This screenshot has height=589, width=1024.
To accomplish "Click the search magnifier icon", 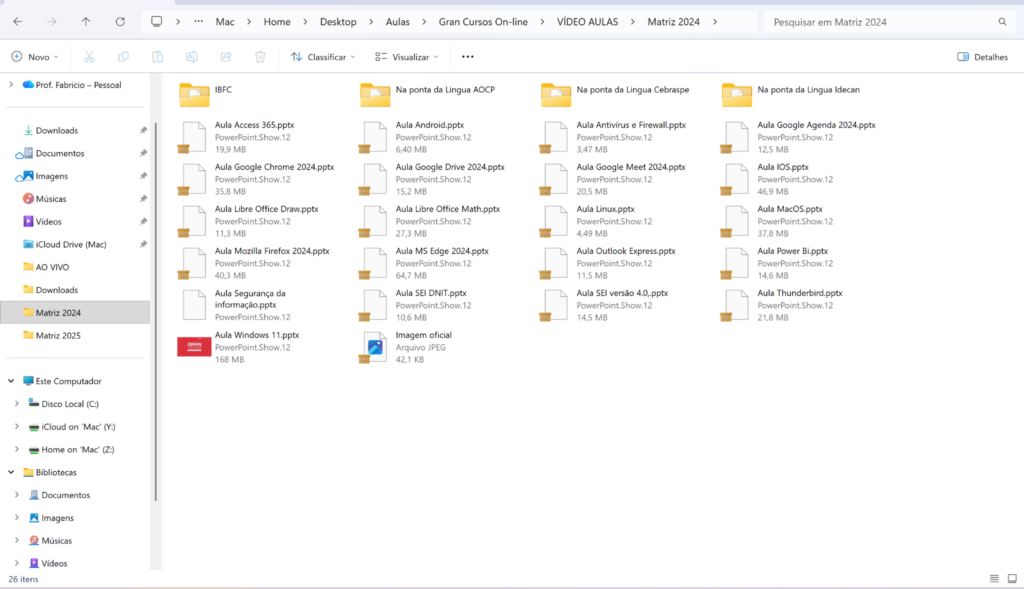I will 1002,22.
